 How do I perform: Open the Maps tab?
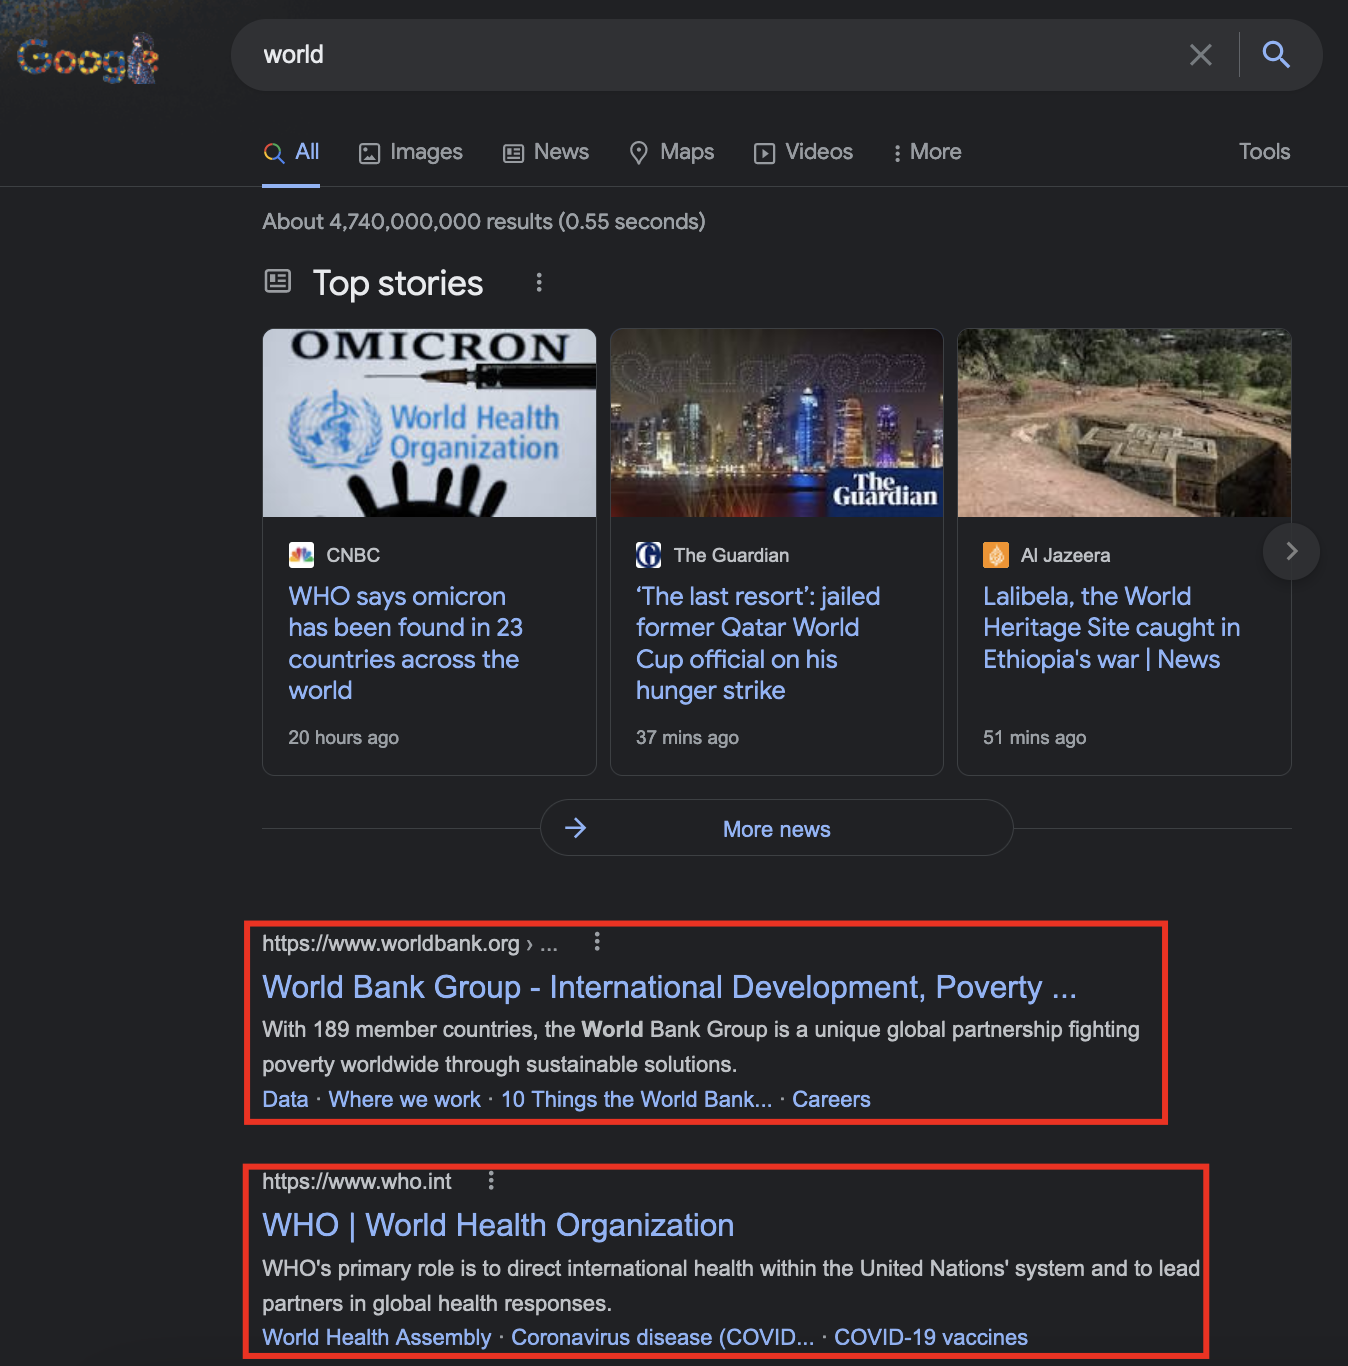[x=671, y=152]
